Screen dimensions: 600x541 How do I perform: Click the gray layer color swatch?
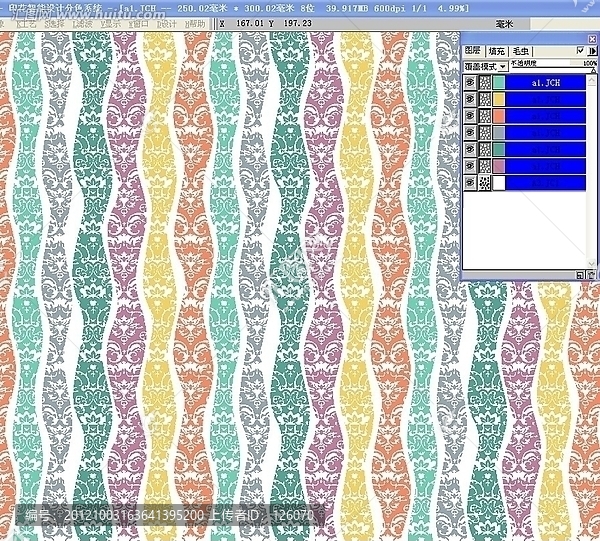click(499, 133)
